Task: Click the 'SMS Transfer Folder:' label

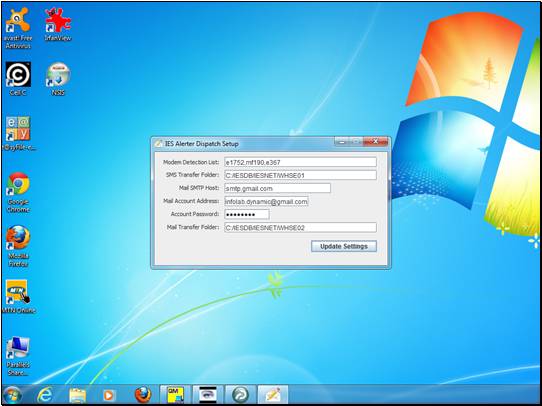Action: click(193, 175)
